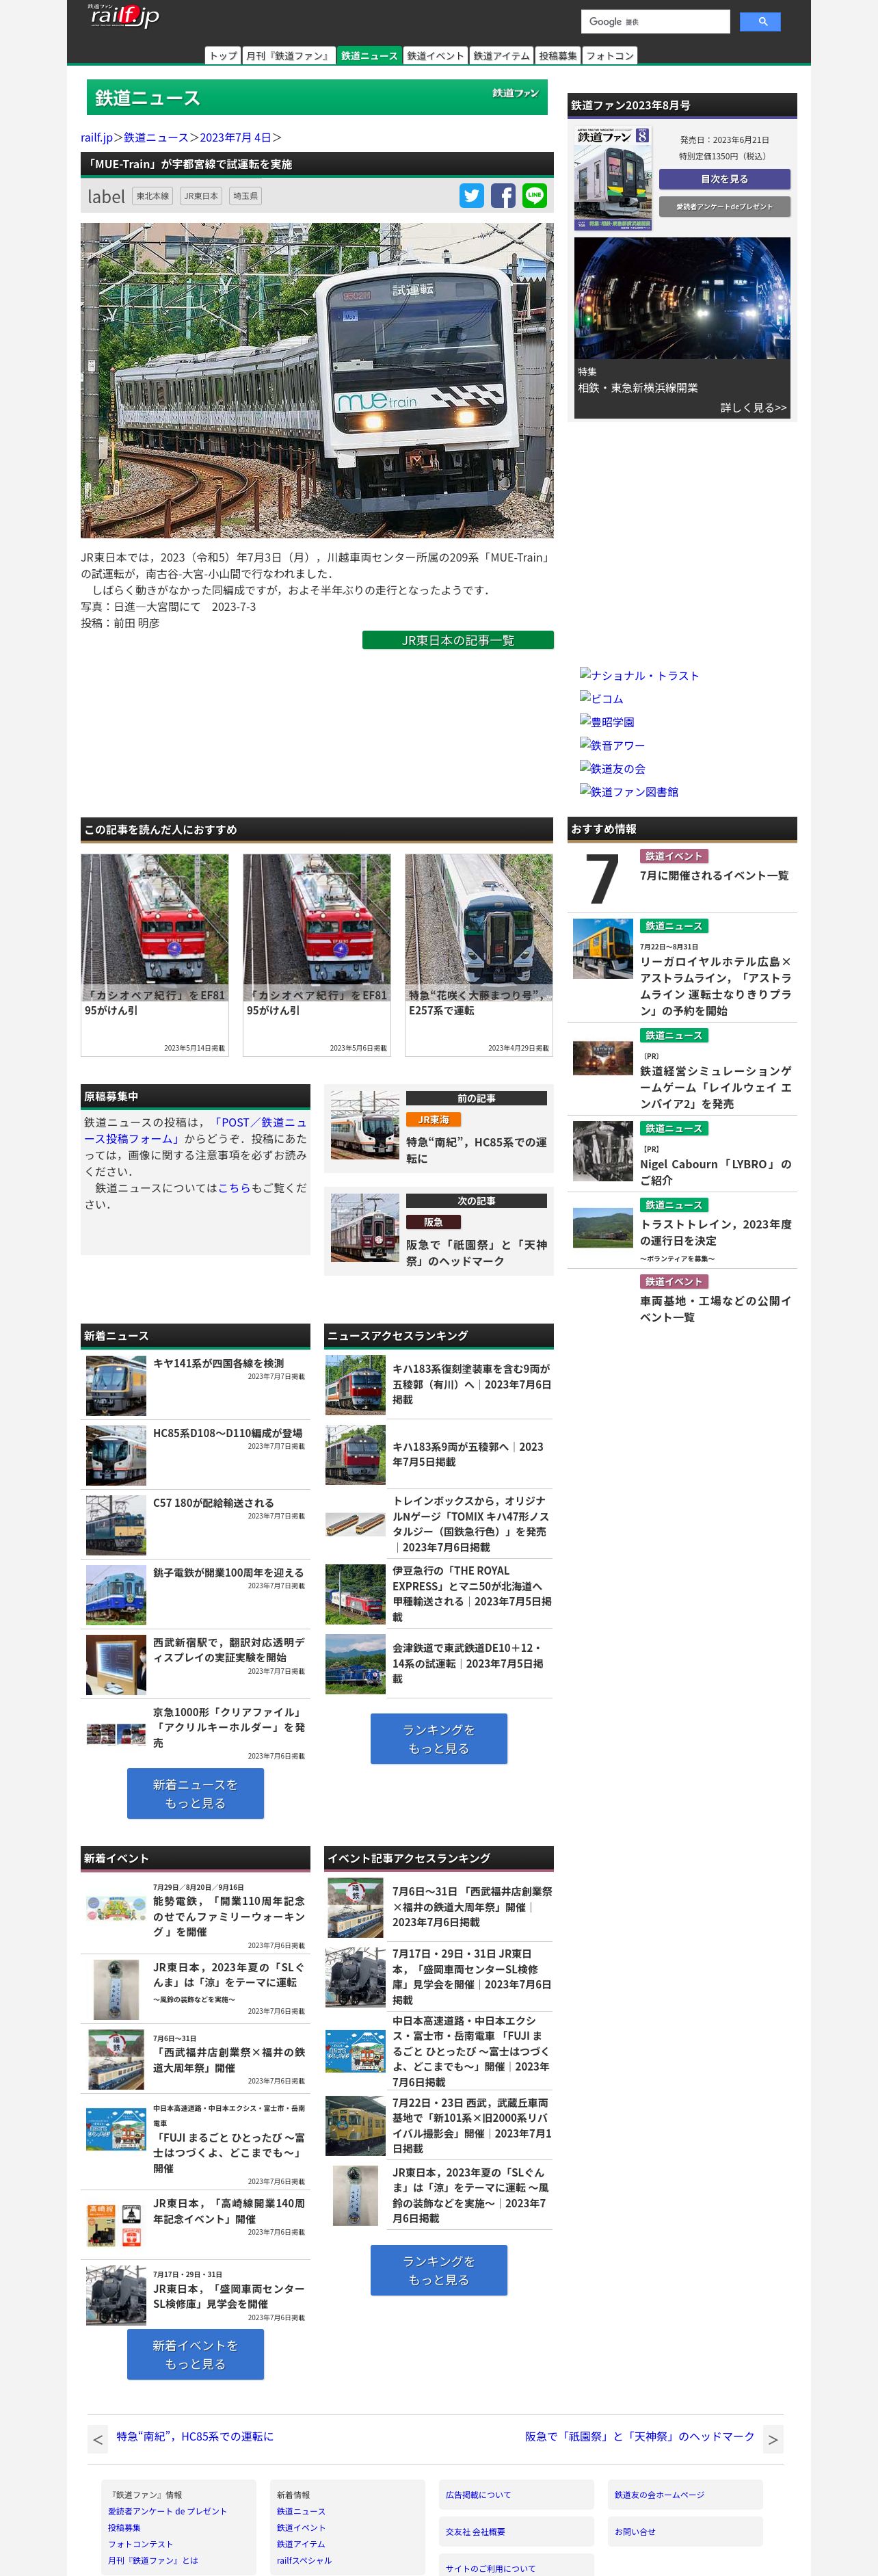878x2576 pixels.
Task: Click ランキングをもっと見る under news ranking
Action: 439,1739
